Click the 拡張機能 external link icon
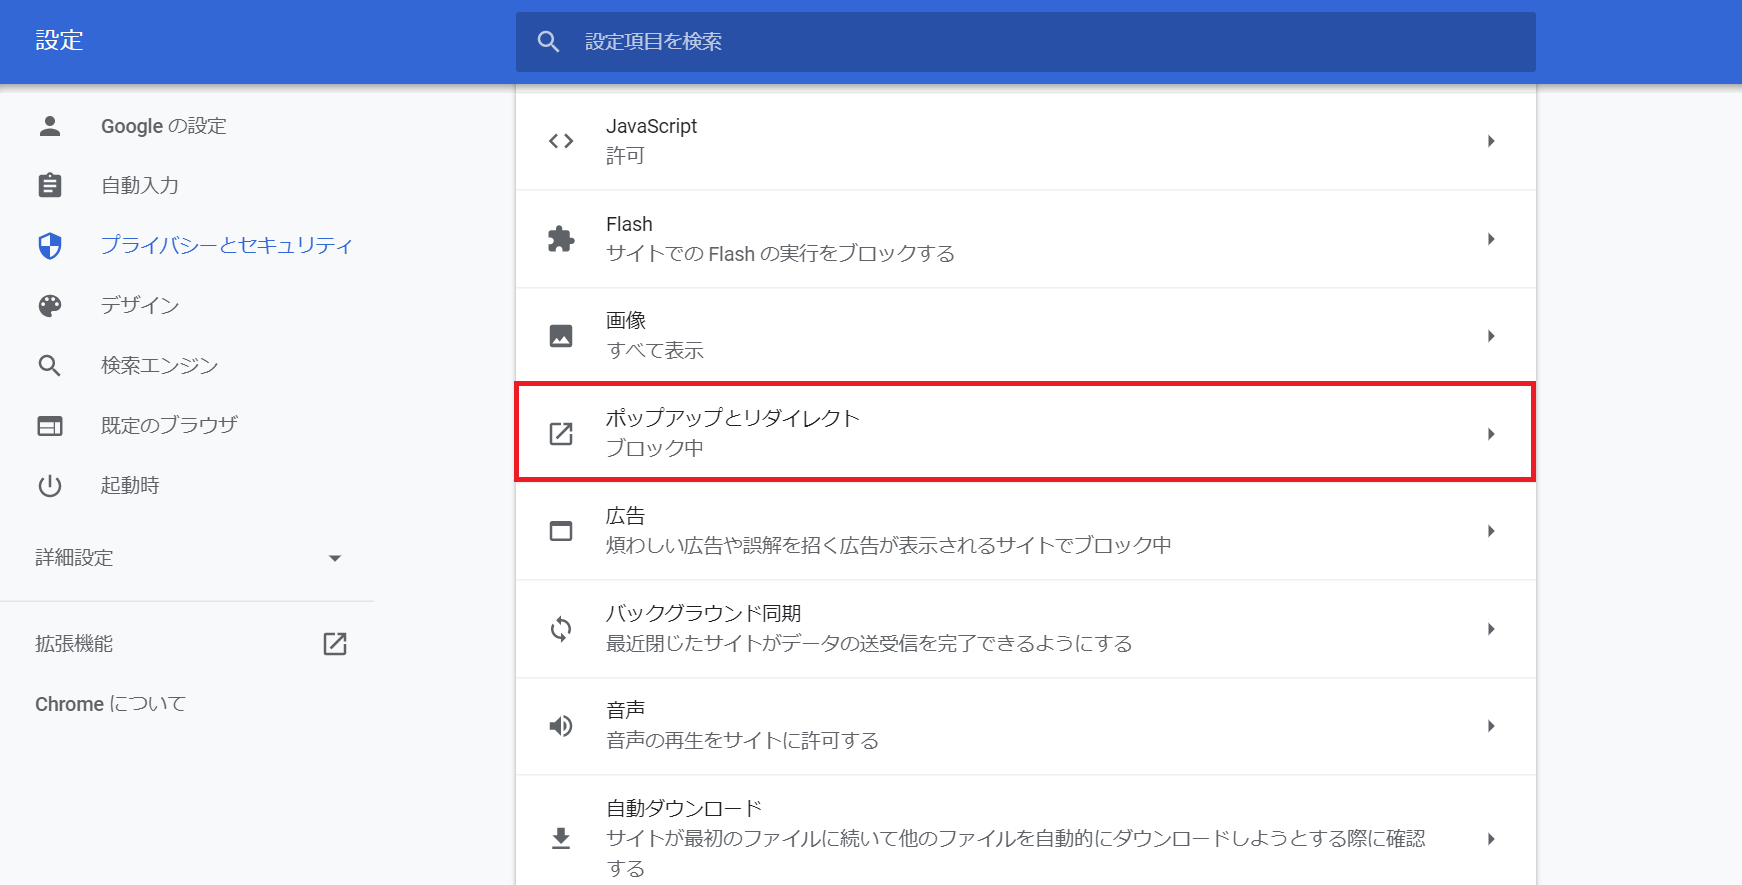1742x885 pixels. click(x=335, y=644)
